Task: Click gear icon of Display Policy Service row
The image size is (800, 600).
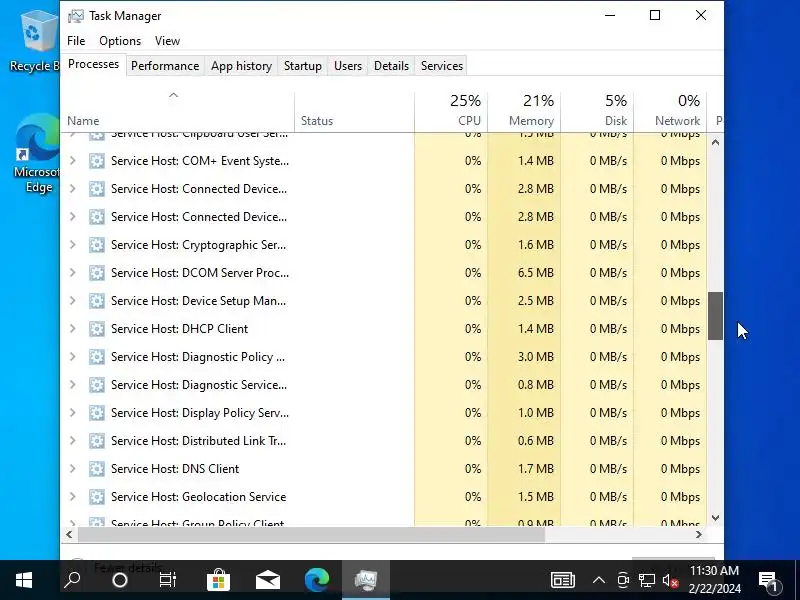Action: click(96, 413)
